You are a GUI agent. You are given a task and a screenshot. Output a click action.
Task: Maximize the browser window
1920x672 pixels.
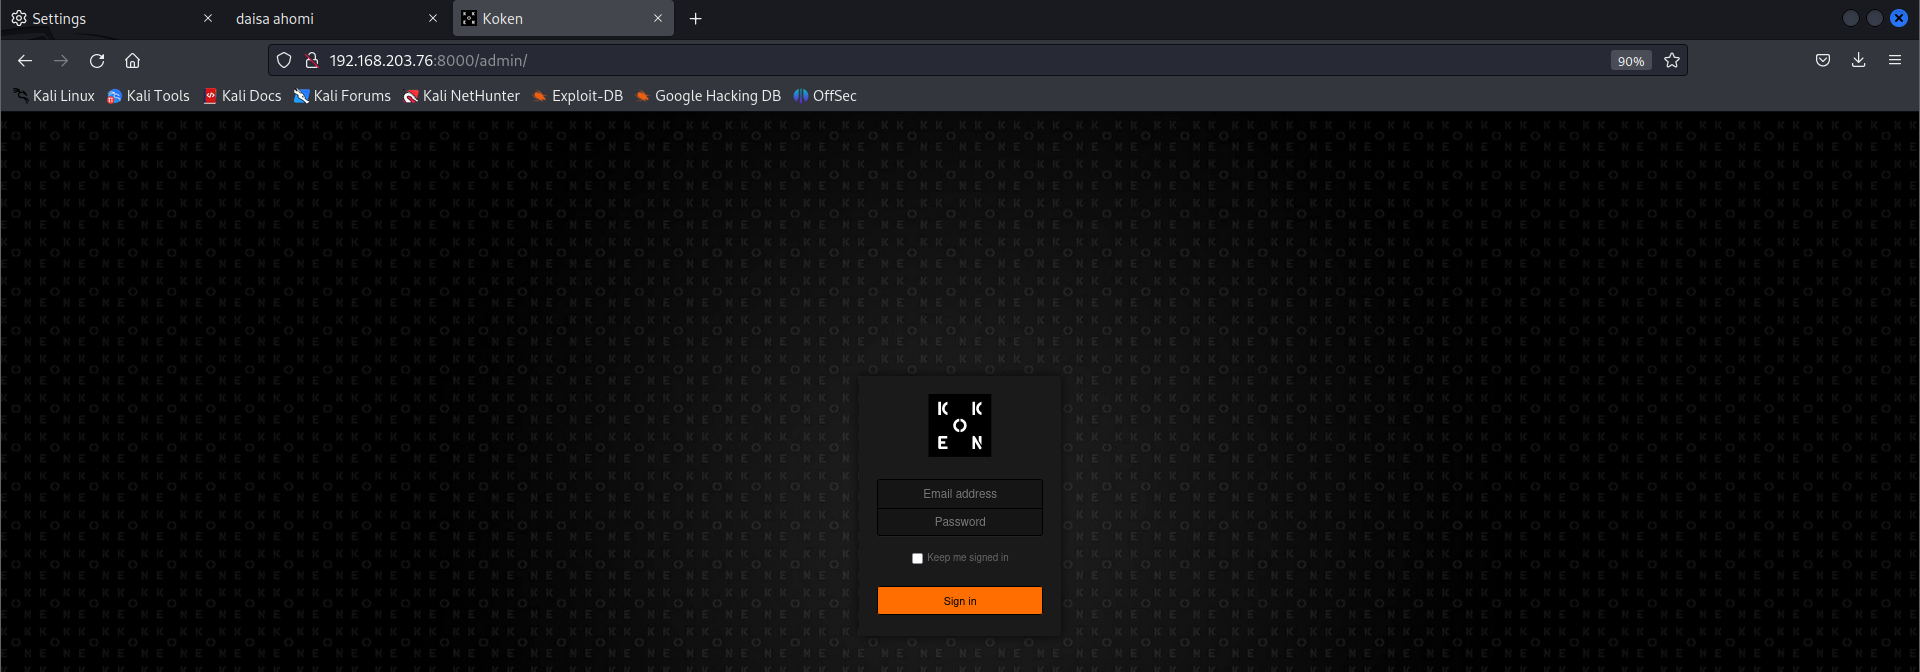[1875, 18]
